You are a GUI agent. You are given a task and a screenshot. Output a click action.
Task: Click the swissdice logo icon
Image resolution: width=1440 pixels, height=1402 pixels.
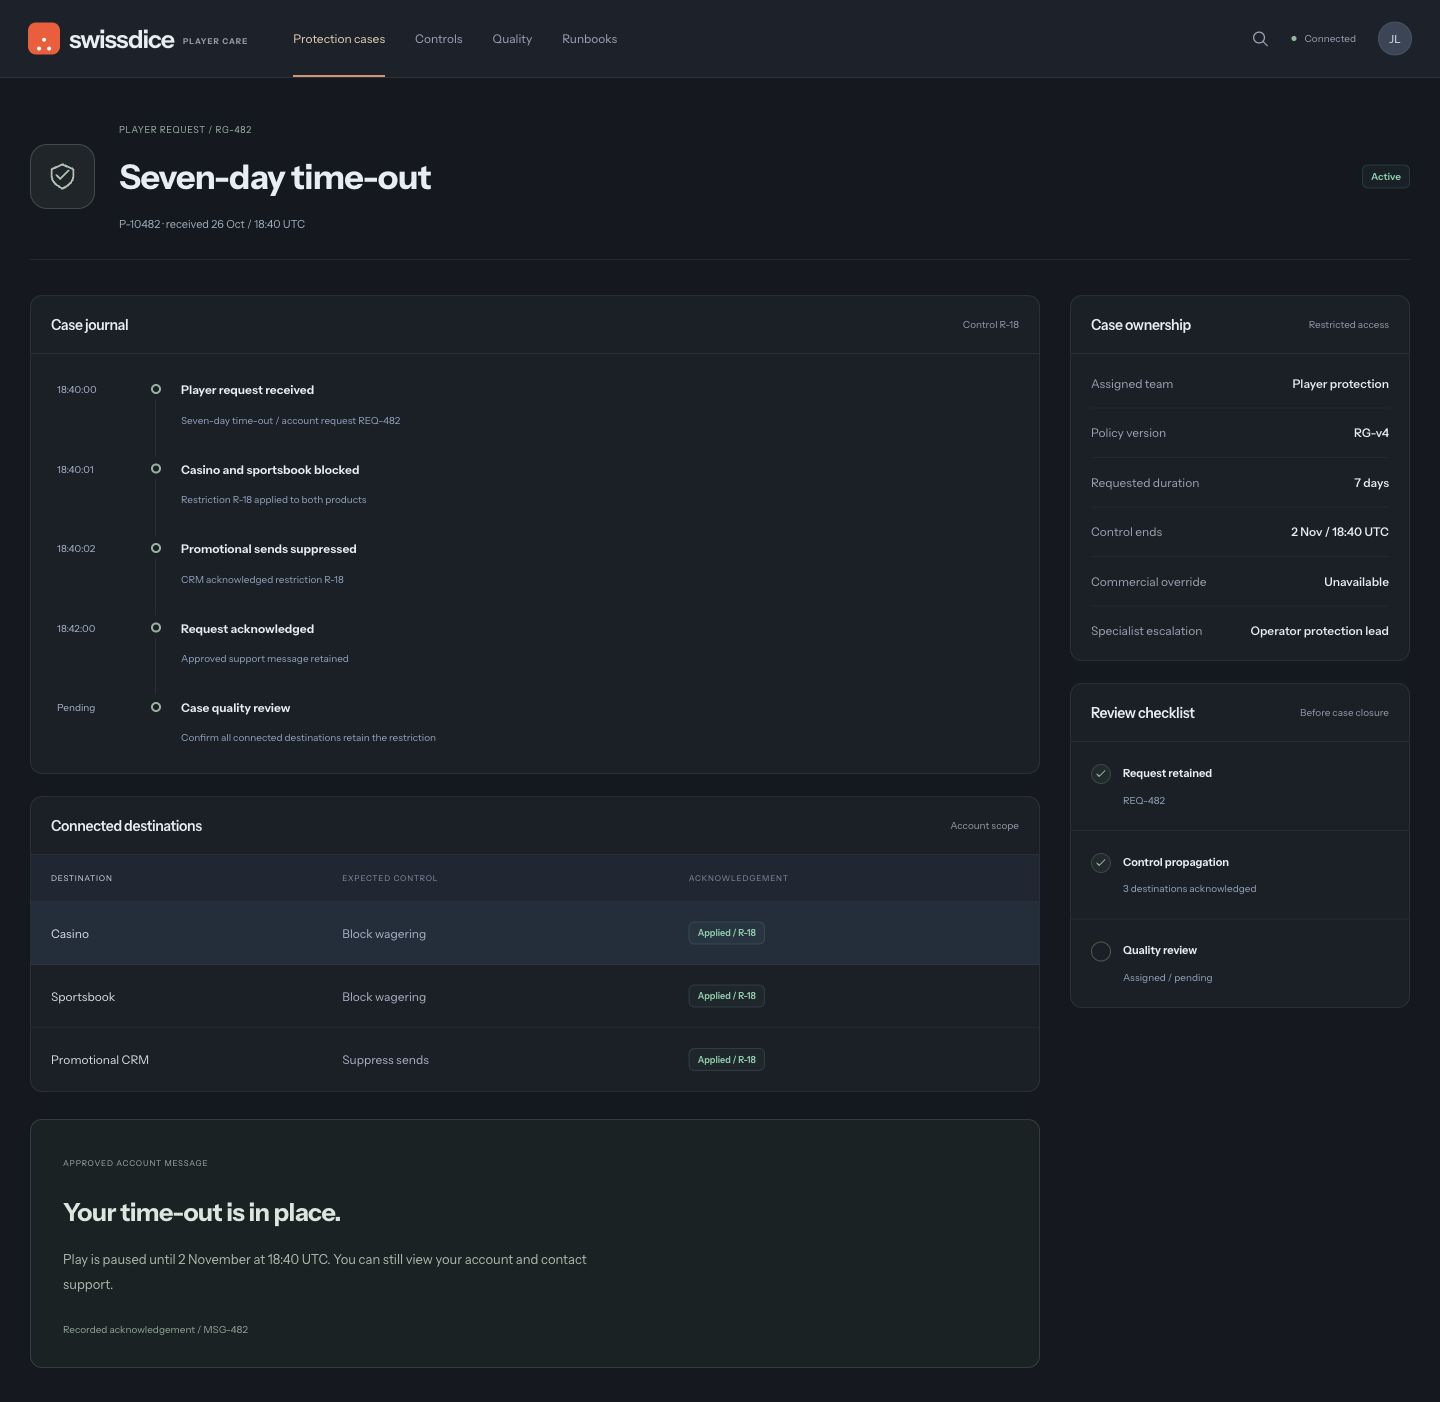pyautogui.click(x=44, y=39)
